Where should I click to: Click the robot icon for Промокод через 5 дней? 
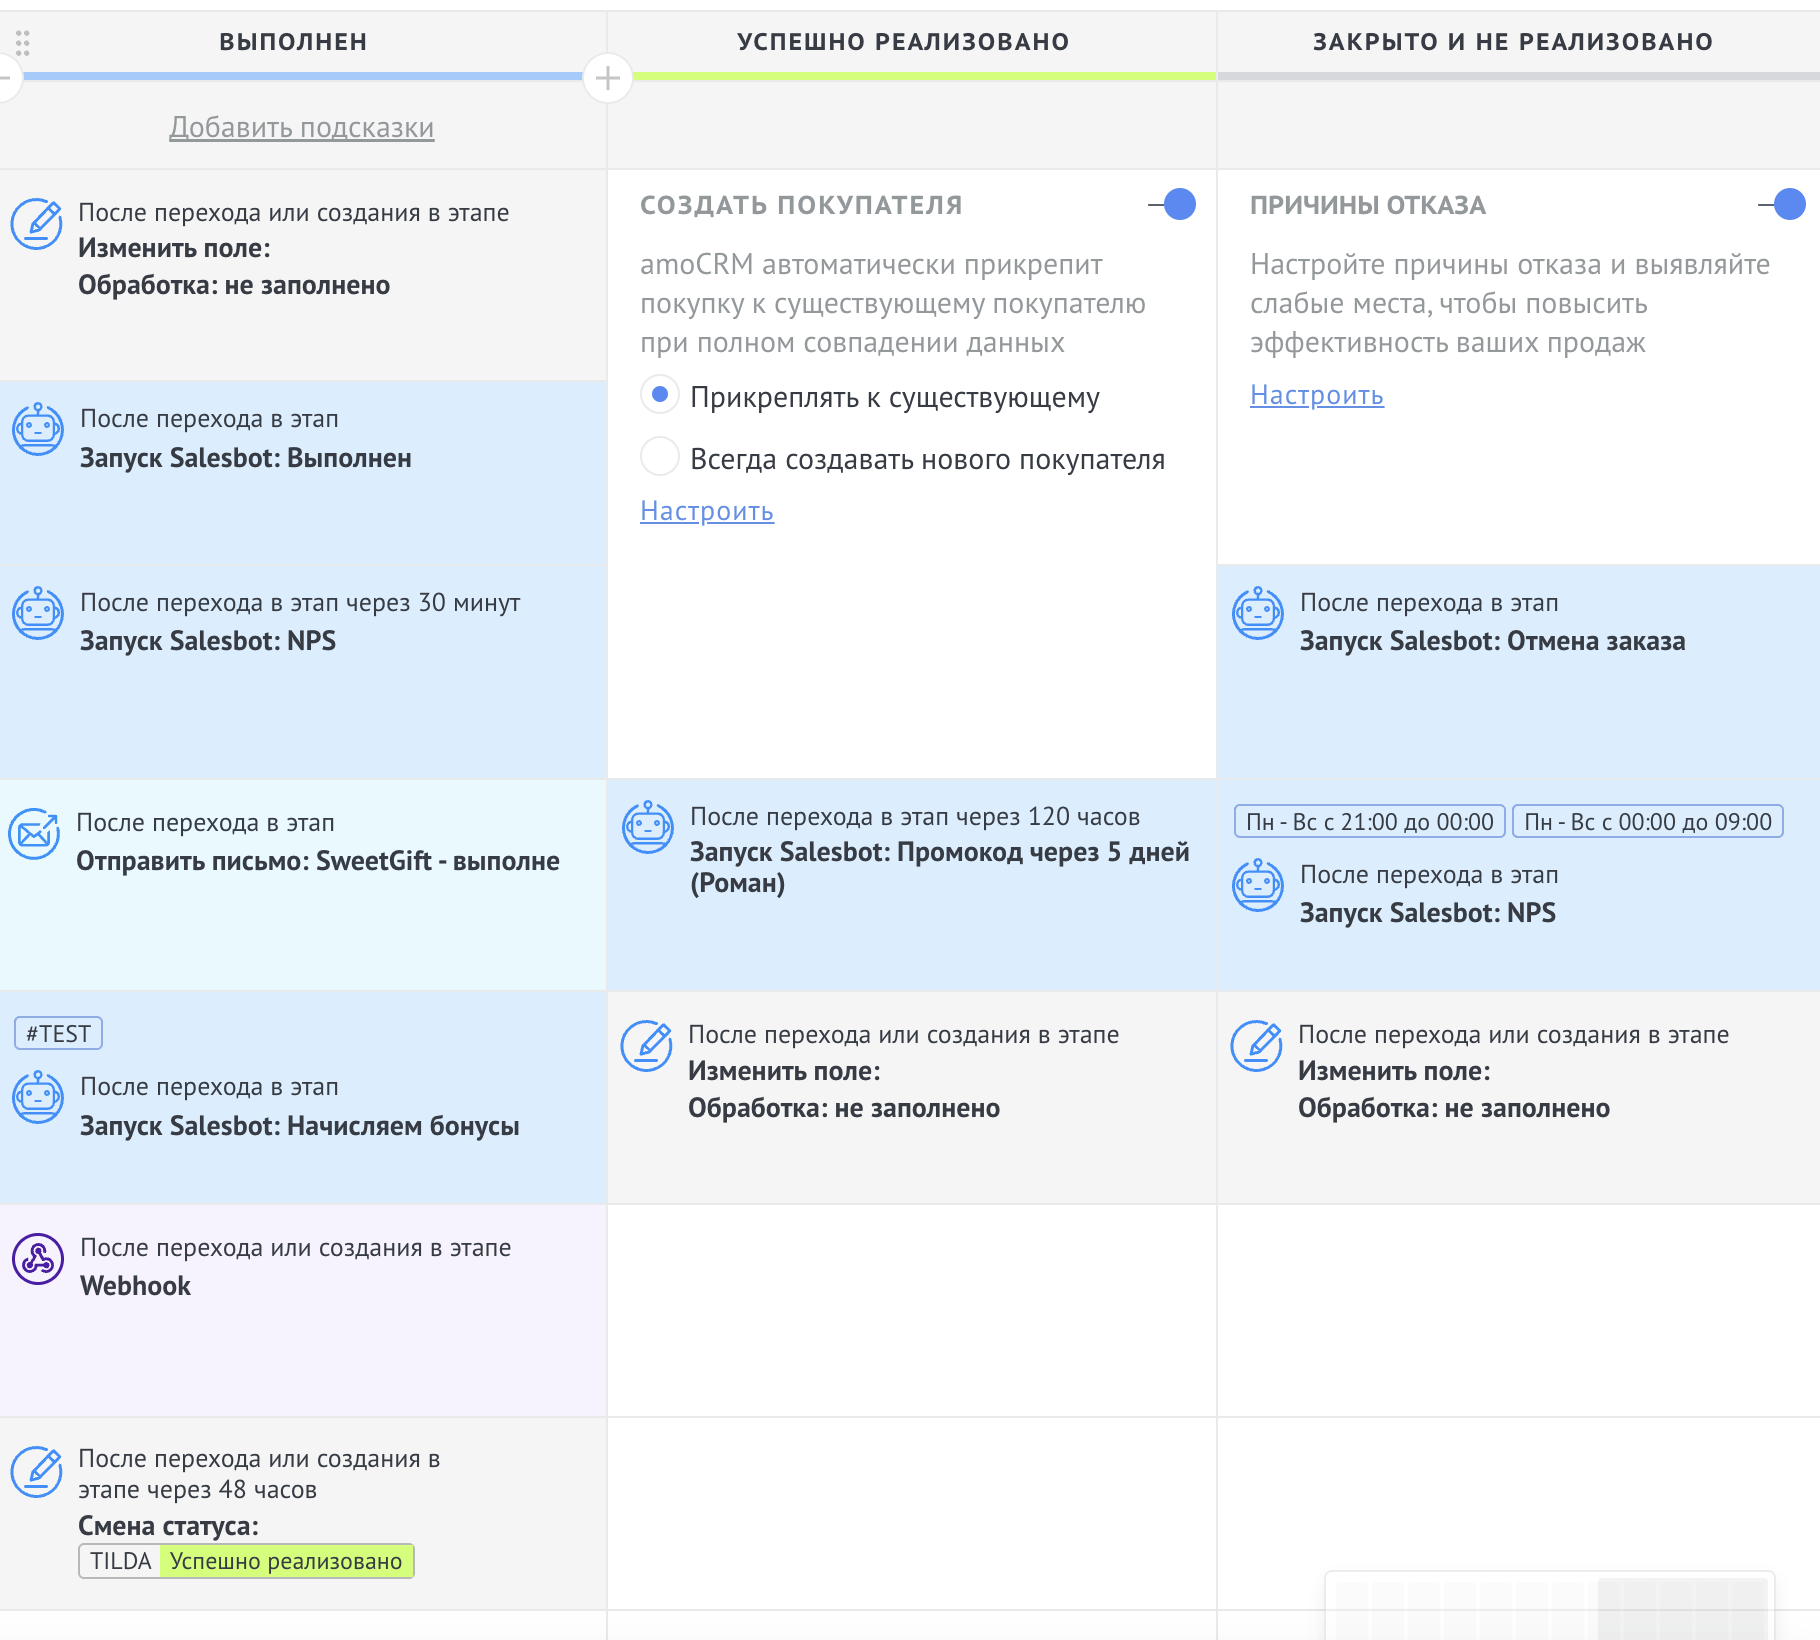[x=648, y=827]
